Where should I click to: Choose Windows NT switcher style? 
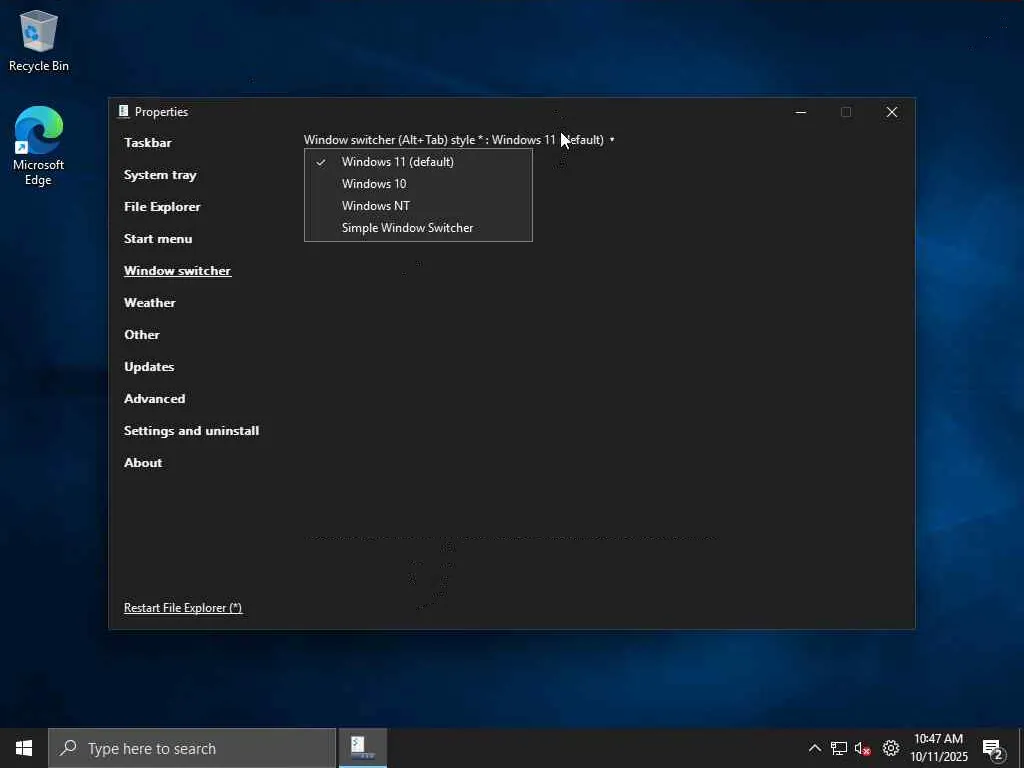point(418,206)
